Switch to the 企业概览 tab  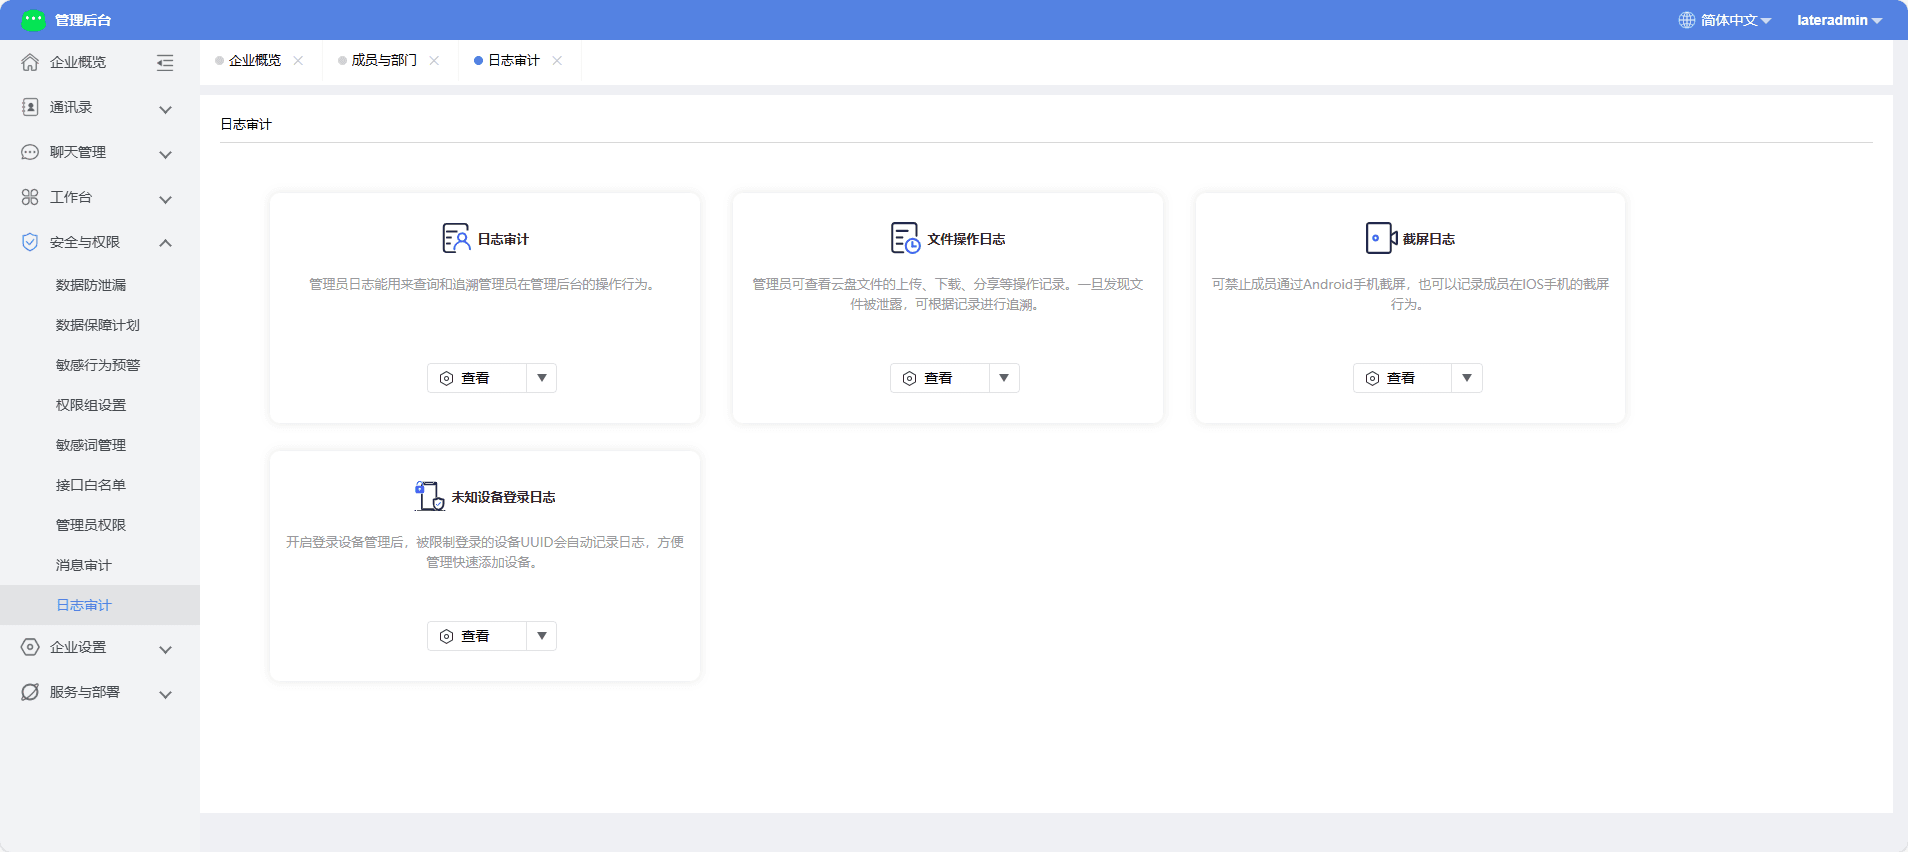coord(255,60)
